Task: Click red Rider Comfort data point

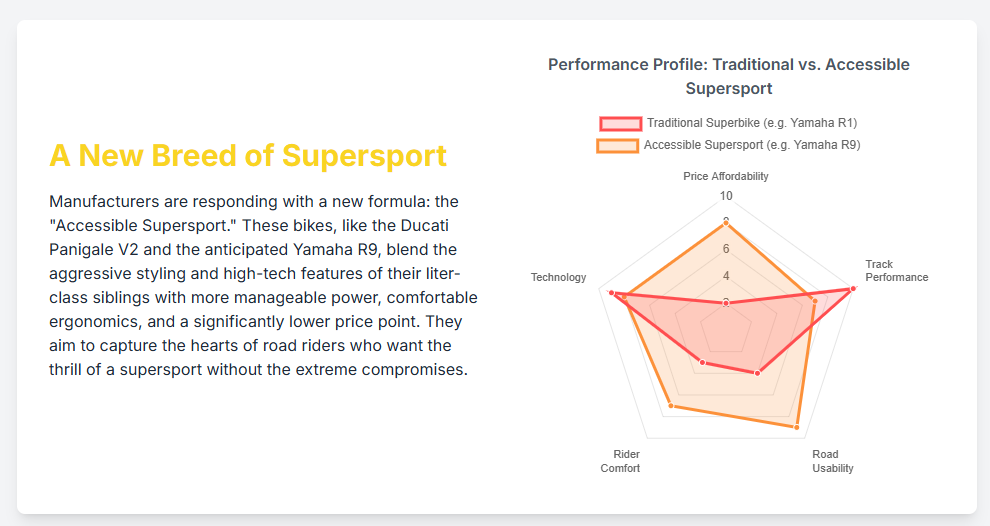Action: click(703, 362)
